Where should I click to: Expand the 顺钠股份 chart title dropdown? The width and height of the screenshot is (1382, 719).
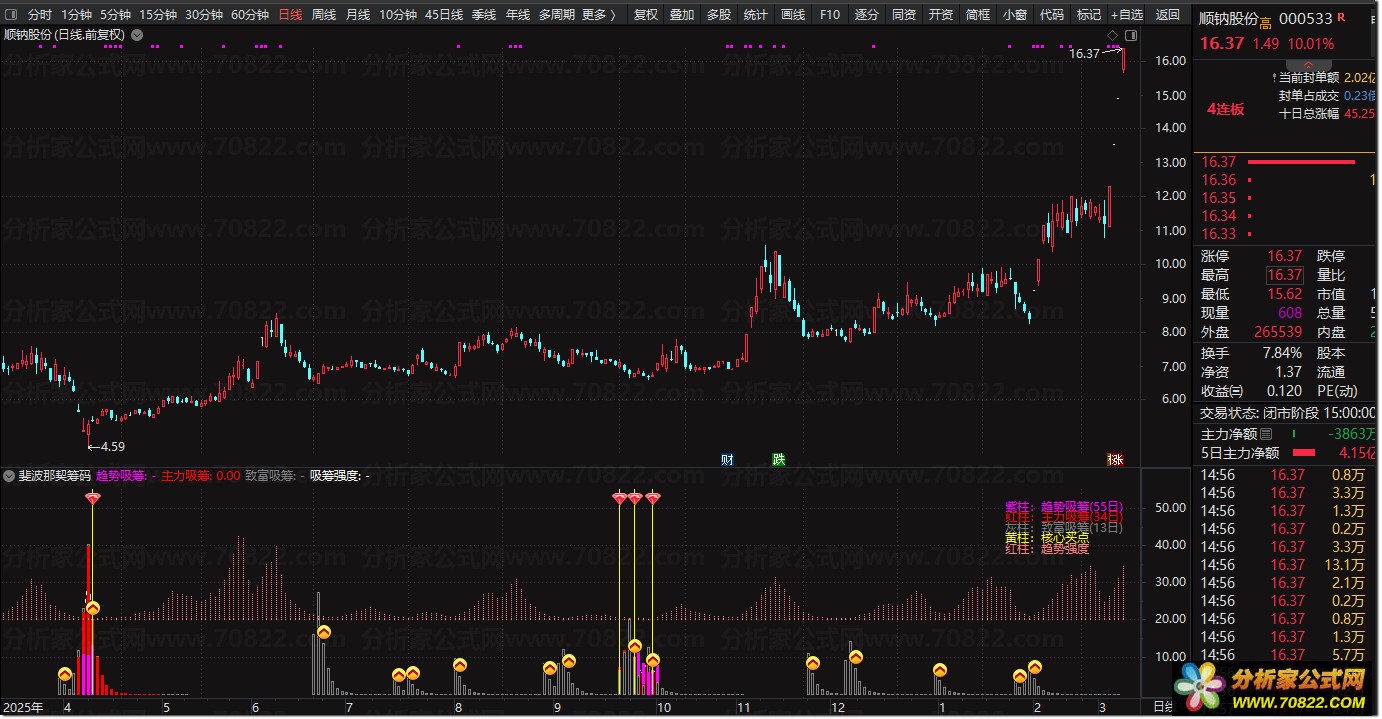137,34
